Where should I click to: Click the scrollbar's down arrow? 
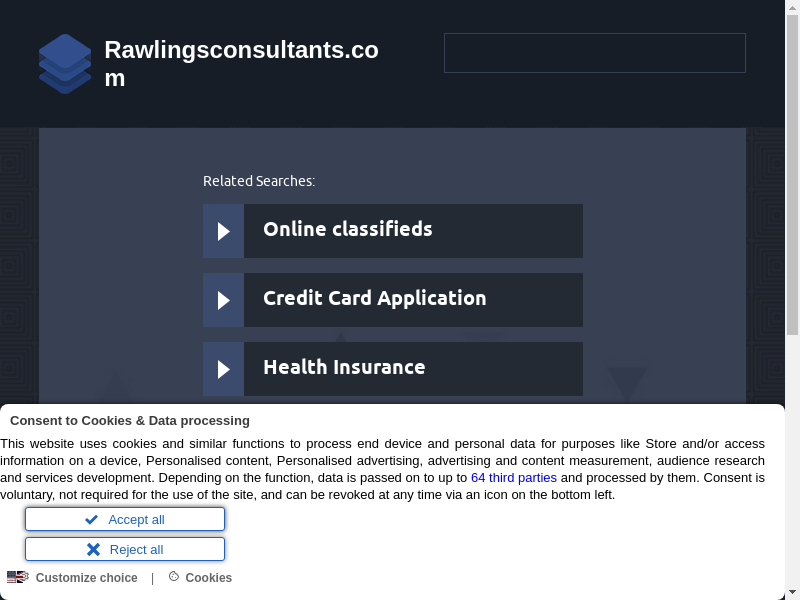(792, 592)
